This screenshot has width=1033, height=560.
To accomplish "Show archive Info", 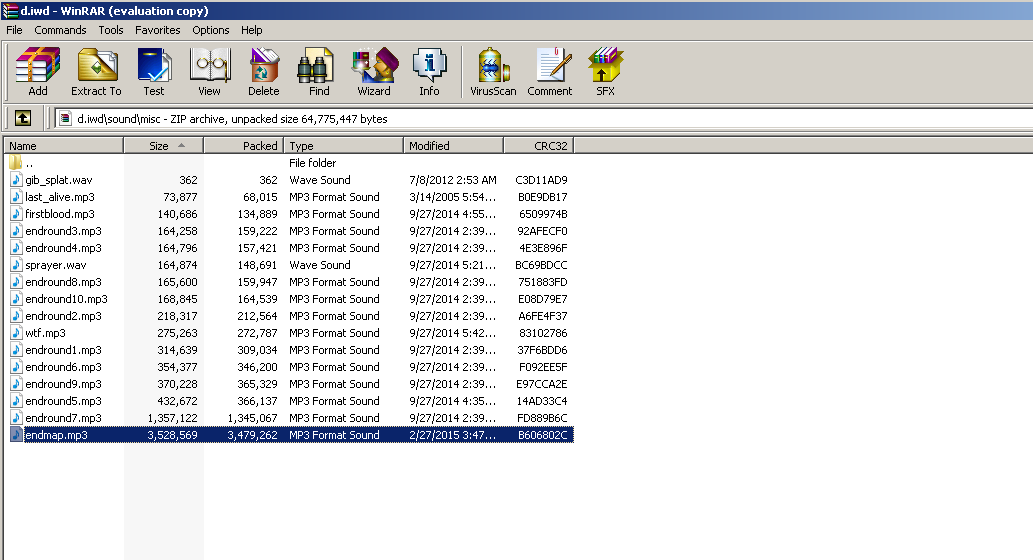I will 429,72.
